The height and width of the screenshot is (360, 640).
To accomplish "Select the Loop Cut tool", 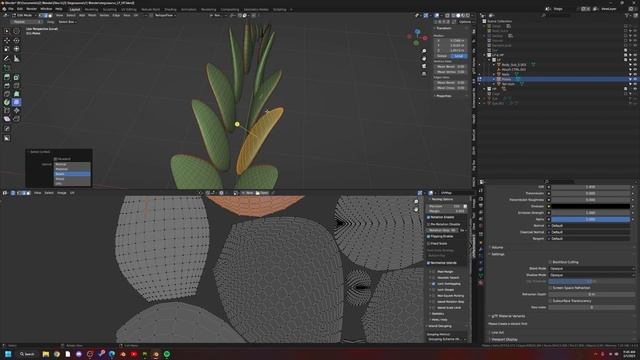I will coord(16,86).
